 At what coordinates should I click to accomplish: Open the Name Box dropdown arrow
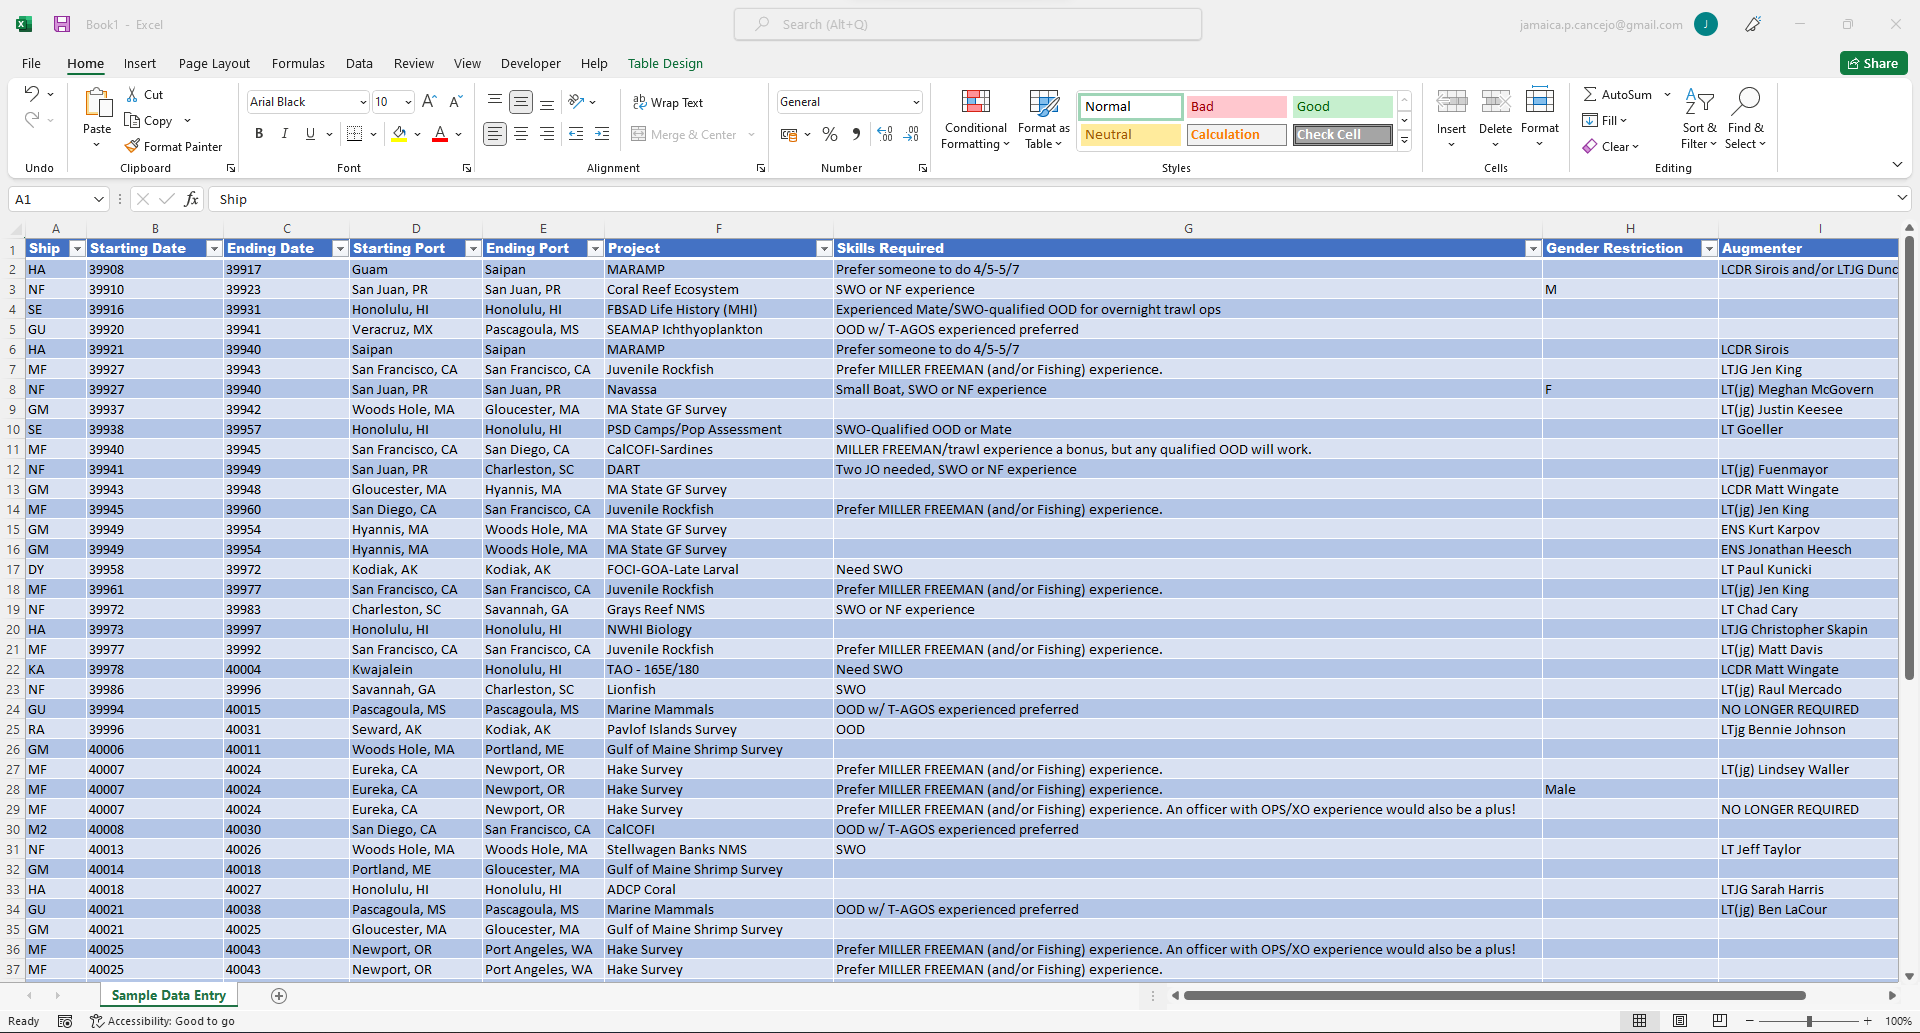(98, 199)
